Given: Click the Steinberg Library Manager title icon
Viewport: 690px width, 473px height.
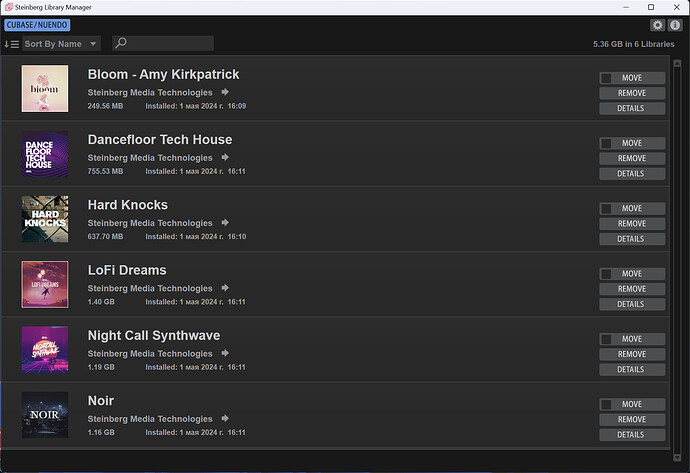Looking at the screenshot, I should pyautogui.click(x=9, y=7).
